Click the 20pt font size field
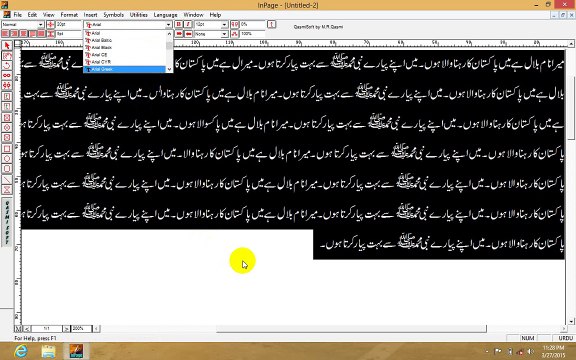 (x=68, y=24)
